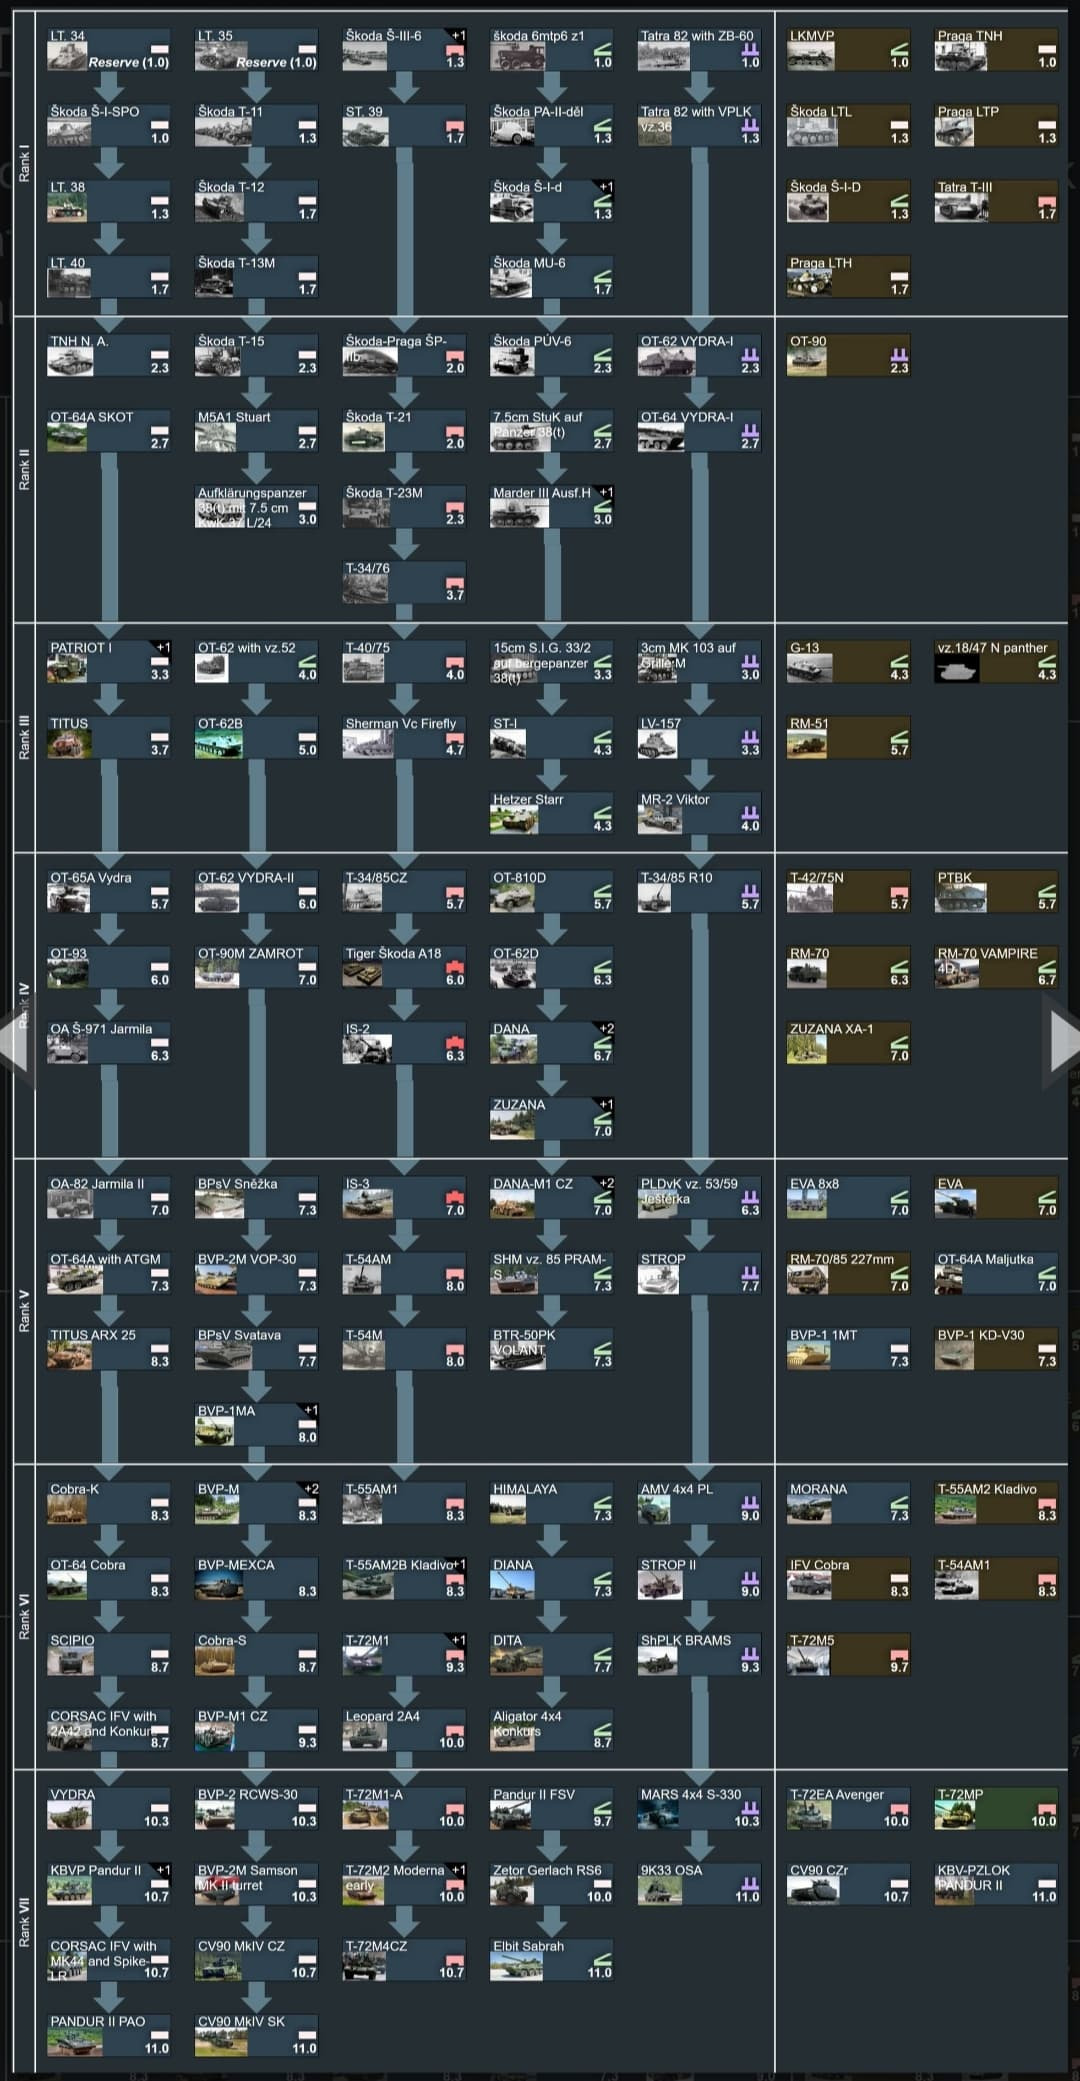1080x2081 pixels.
Task: Click the IS-3 heavy tank icon
Action: 366,1203
